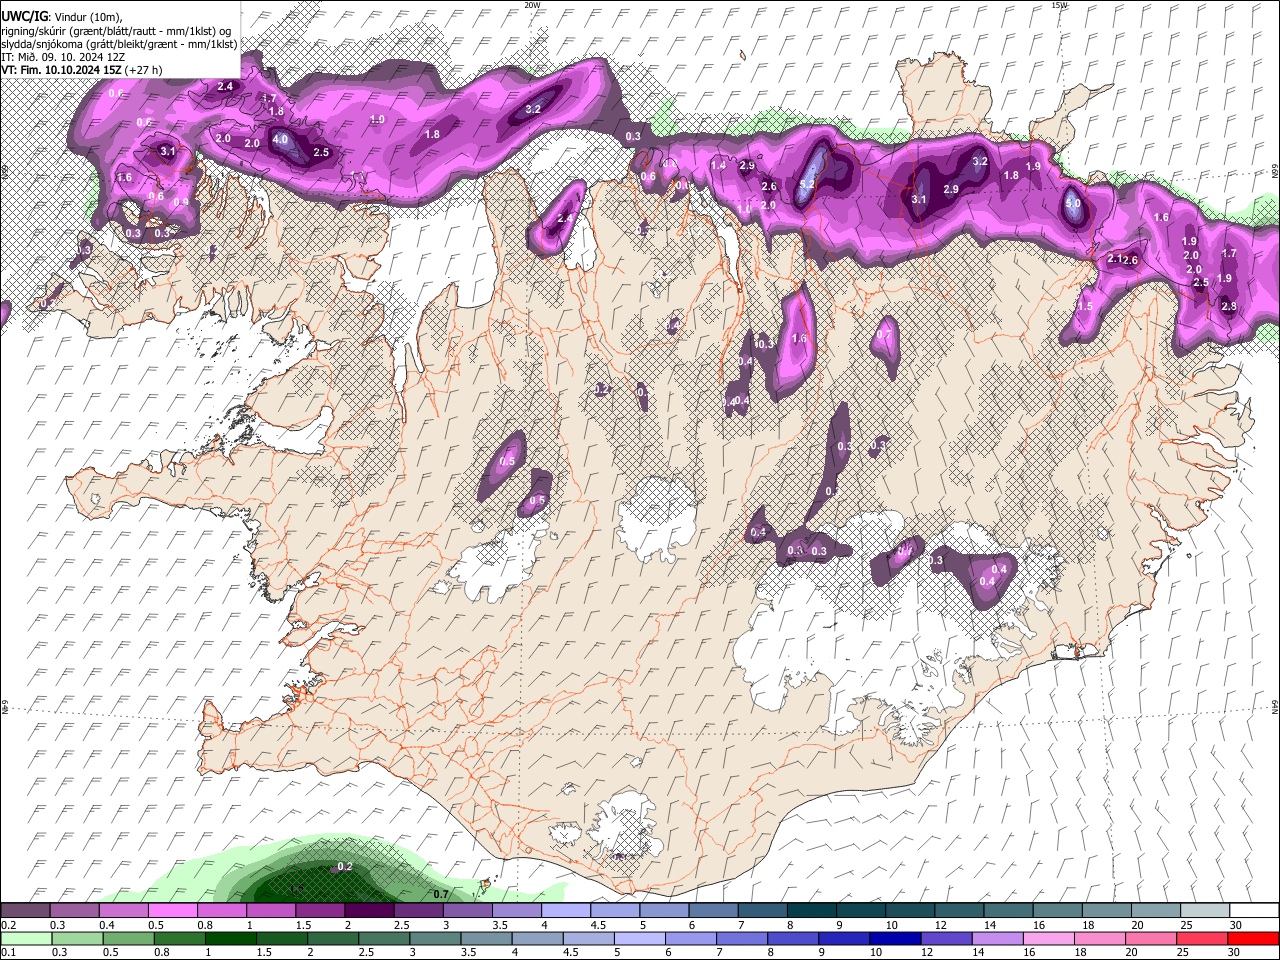Pick the 12 swatch in the upper legend row

960,910
